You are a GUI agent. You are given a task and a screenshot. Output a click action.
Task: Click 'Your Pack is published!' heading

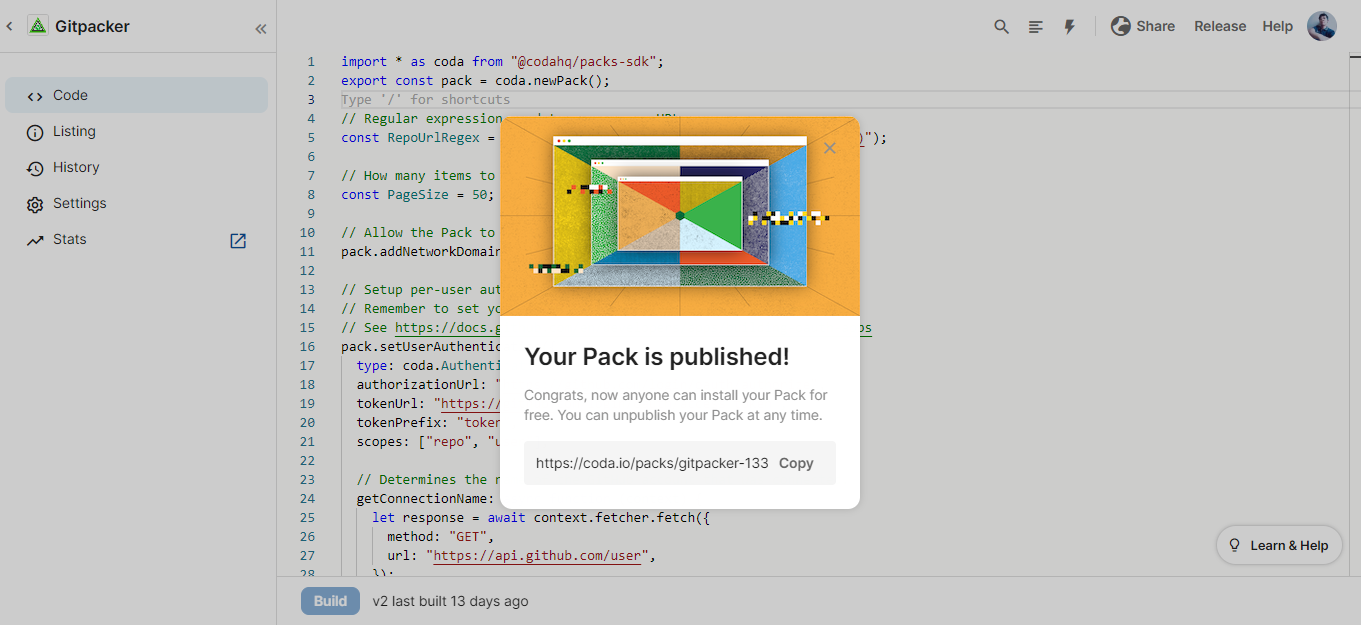click(657, 357)
